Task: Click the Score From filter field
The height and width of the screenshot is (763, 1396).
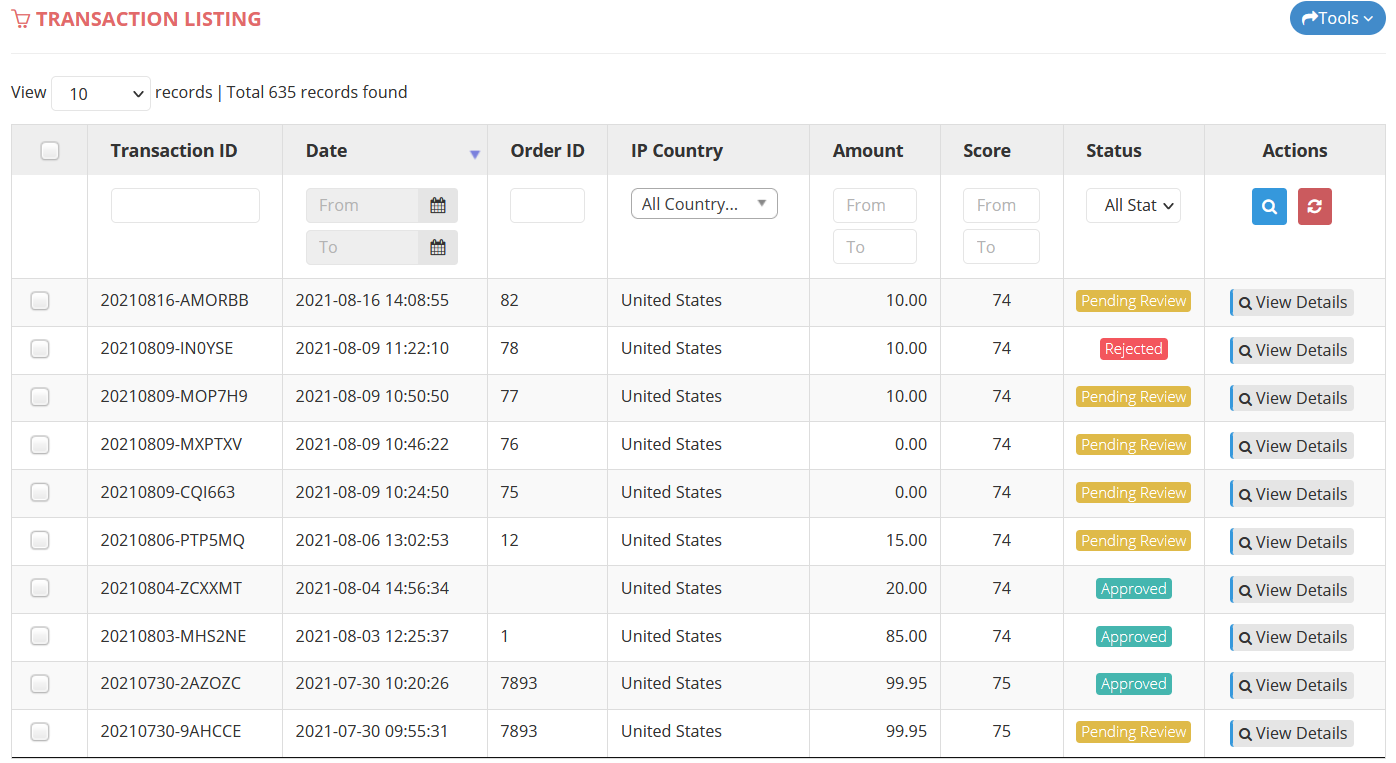Action: pos(1001,205)
